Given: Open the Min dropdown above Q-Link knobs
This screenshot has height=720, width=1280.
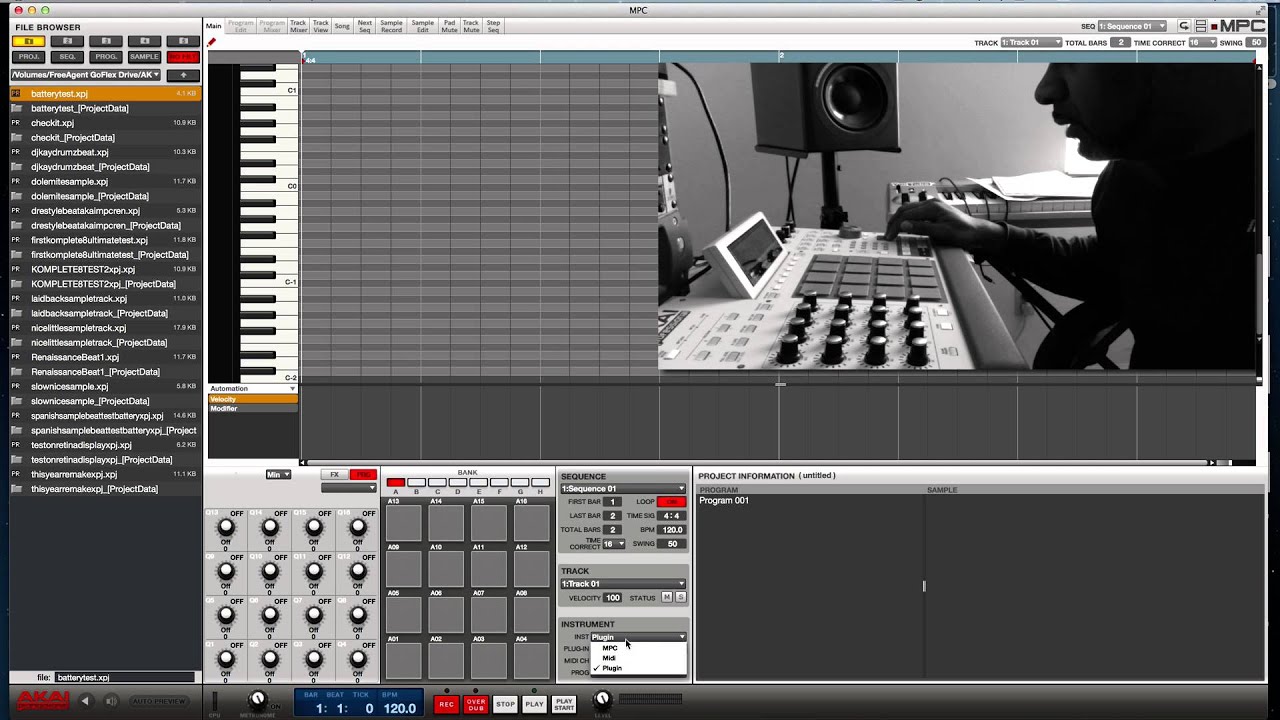Looking at the screenshot, I should click(x=278, y=475).
